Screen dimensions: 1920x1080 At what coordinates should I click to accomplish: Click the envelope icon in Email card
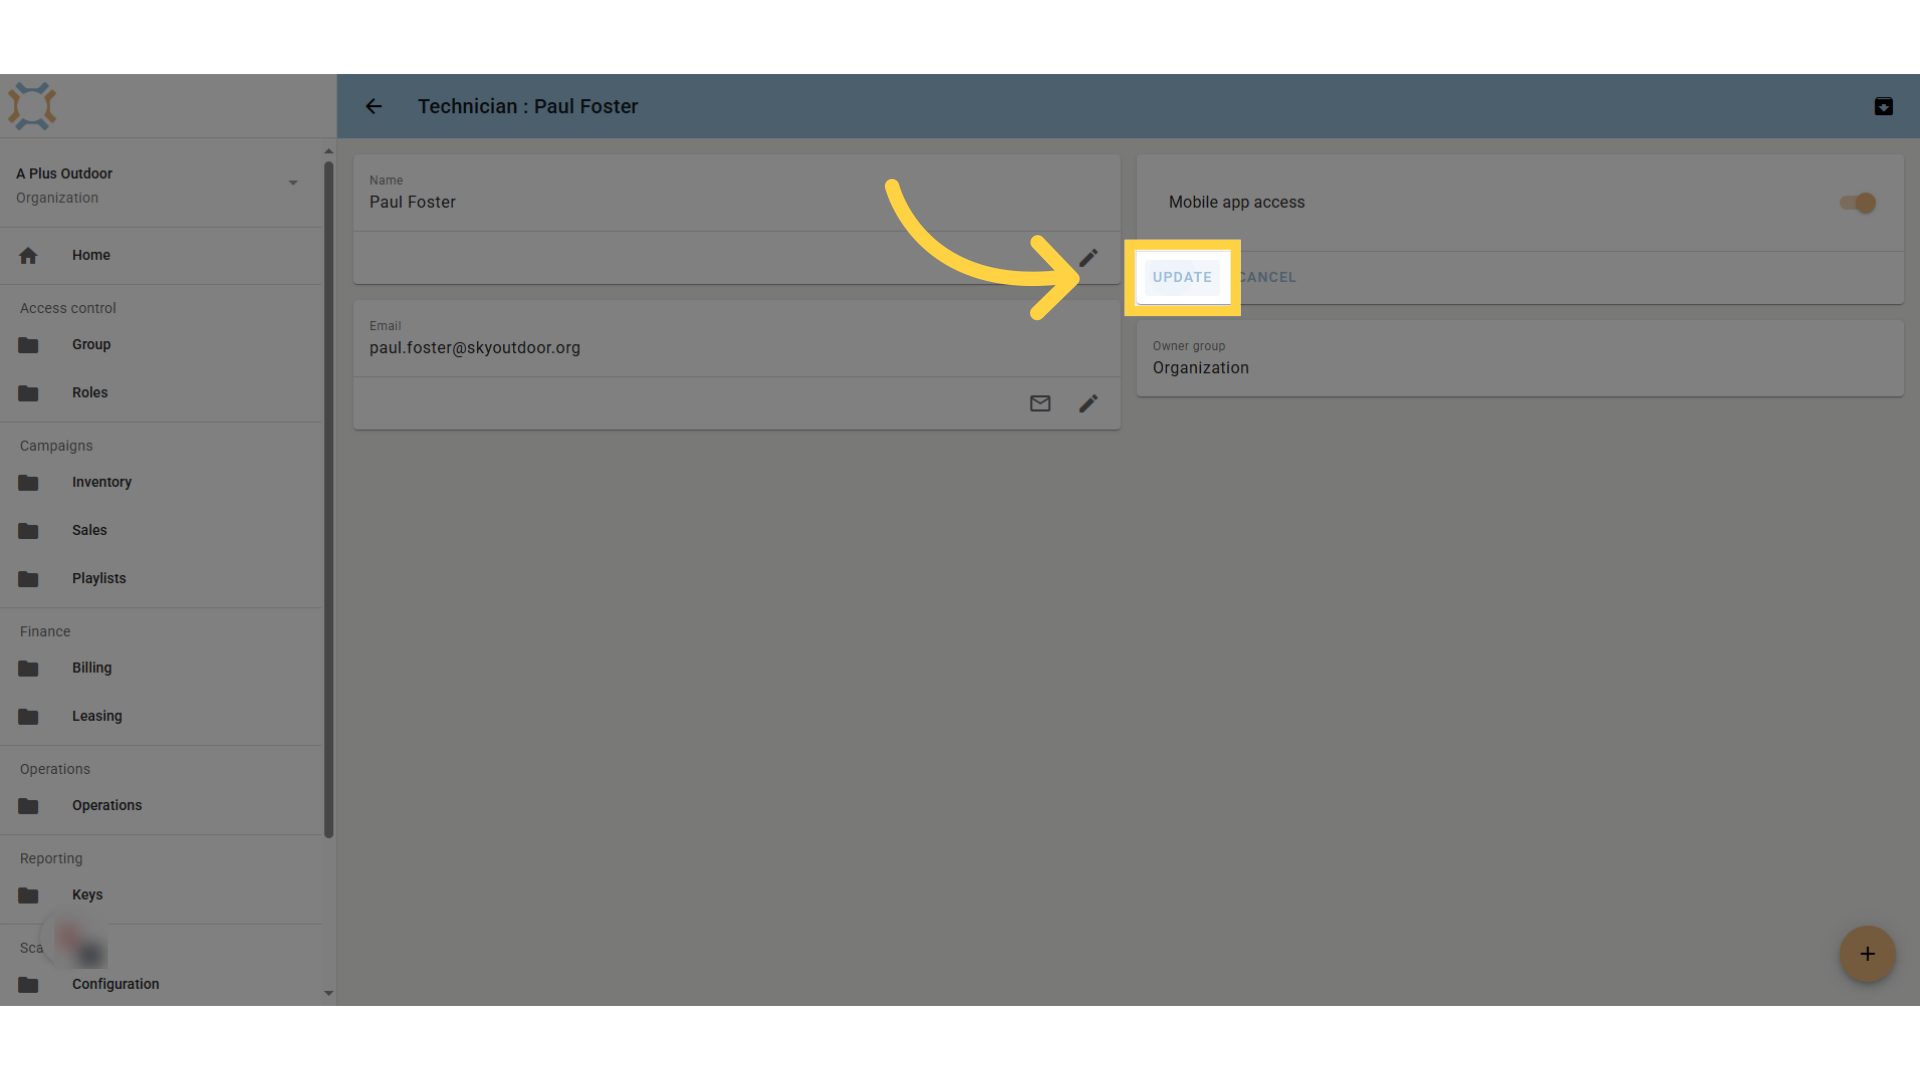pyautogui.click(x=1040, y=403)
